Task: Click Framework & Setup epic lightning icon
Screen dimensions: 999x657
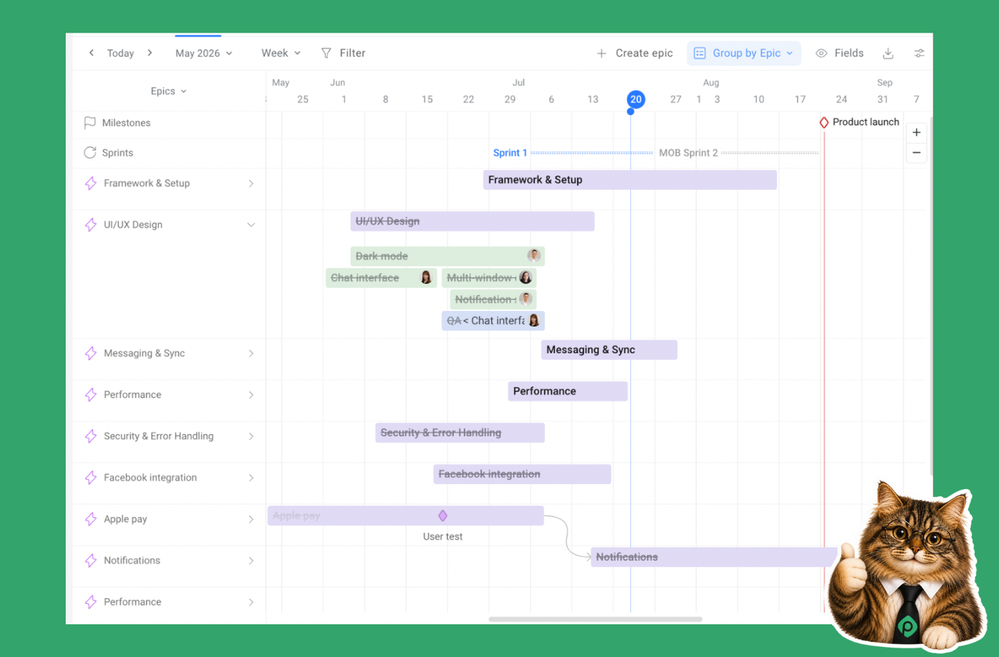Action: [x=90, y=184]
